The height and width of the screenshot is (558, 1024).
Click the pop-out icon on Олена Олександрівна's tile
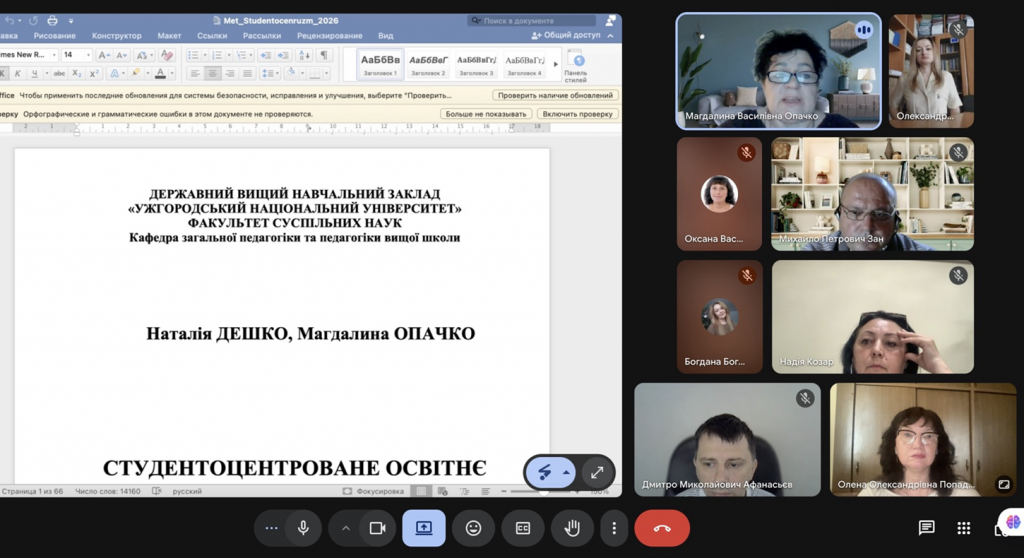[x=1004, y=484]
